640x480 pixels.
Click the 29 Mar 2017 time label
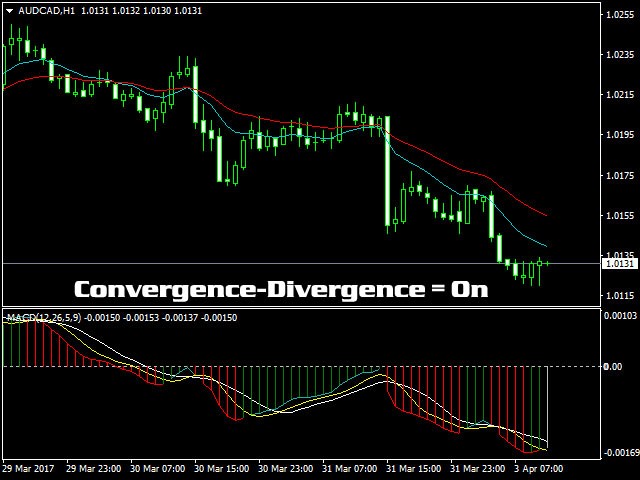pos(28,469)
